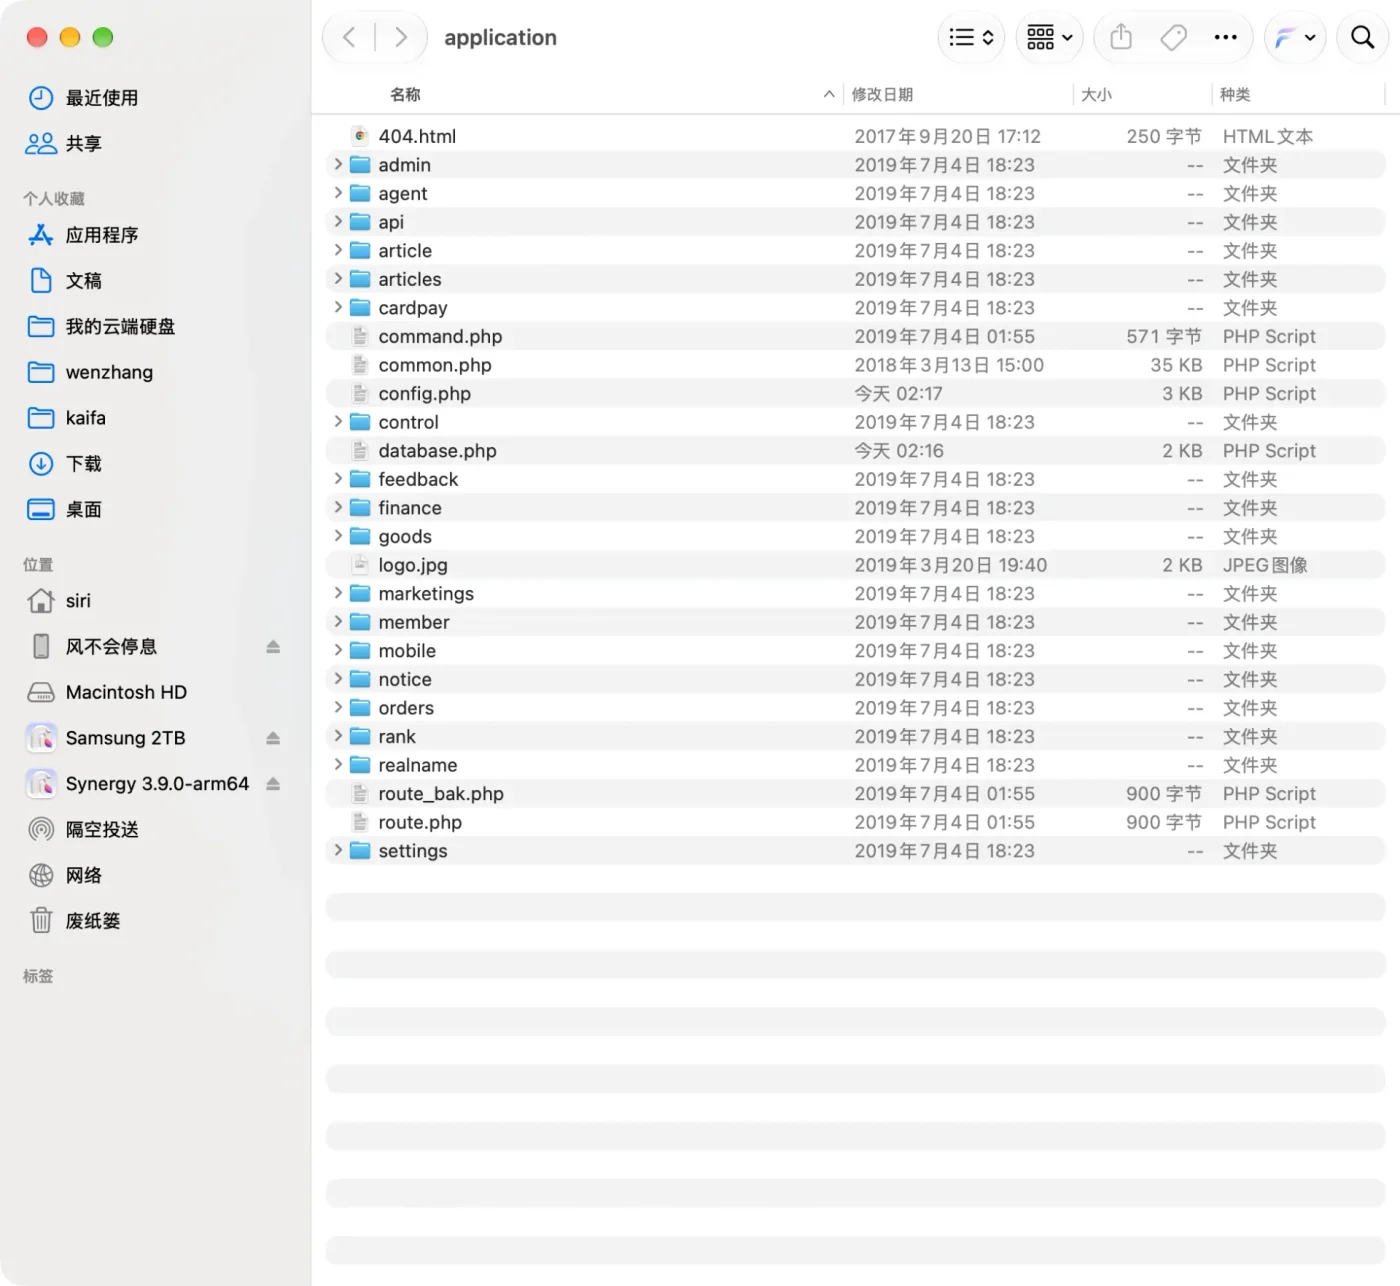This screenshot has height=1286, width=1400.
Task: Eject the 风不会停息 device
Action: (273, 647)
